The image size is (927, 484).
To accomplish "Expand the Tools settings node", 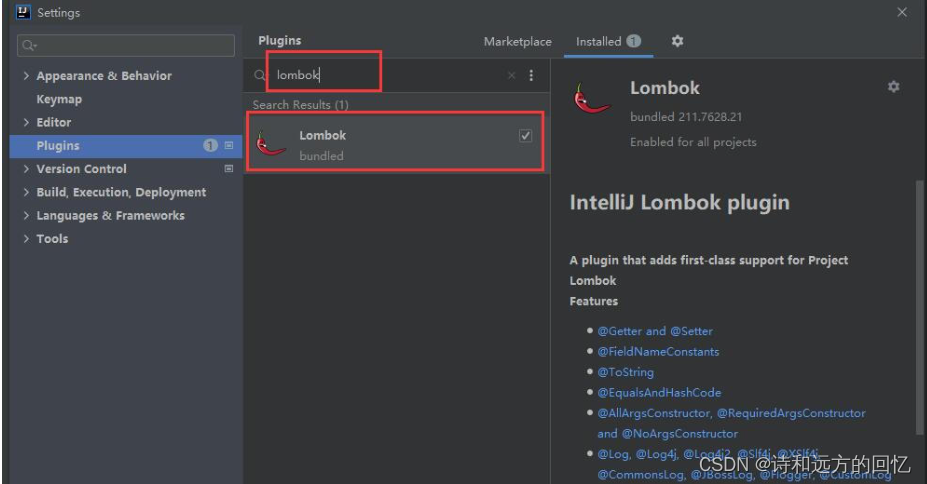I will click(26, 238).
